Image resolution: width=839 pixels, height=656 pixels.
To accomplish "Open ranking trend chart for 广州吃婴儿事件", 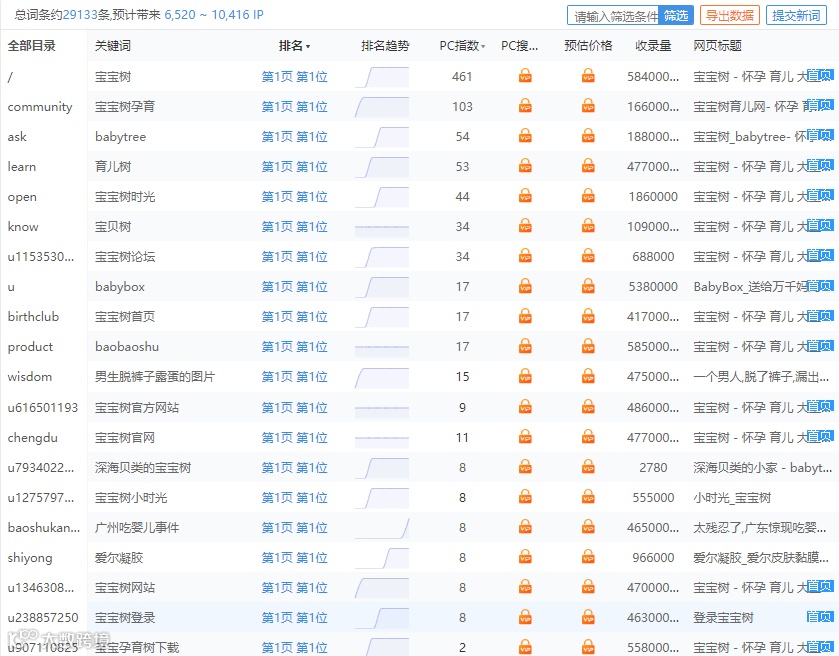I will coord(382,528).
